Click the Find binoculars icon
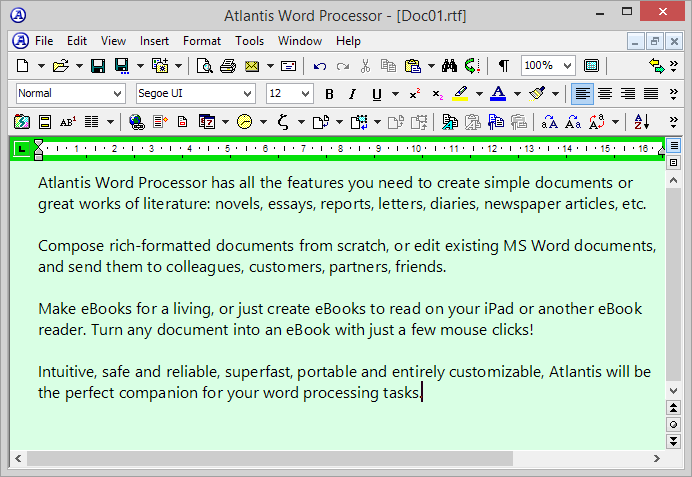Screen dimensions: 692x477 point(448,66)
